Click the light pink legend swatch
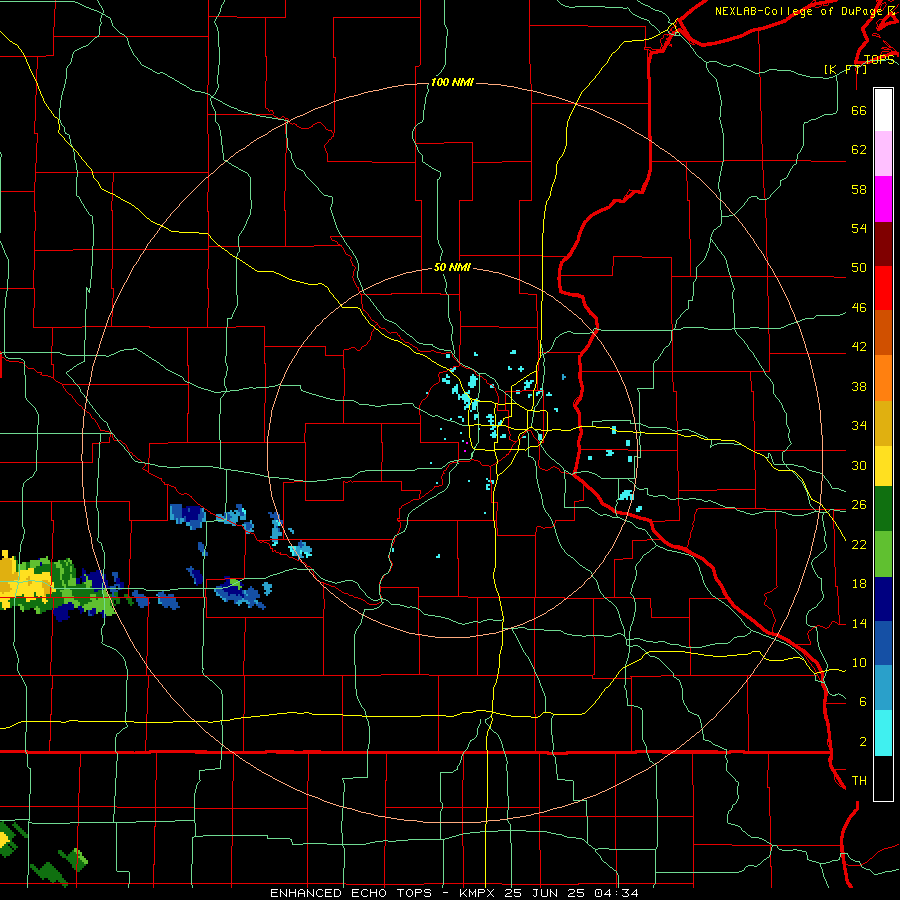 click(x=883, y=154)
